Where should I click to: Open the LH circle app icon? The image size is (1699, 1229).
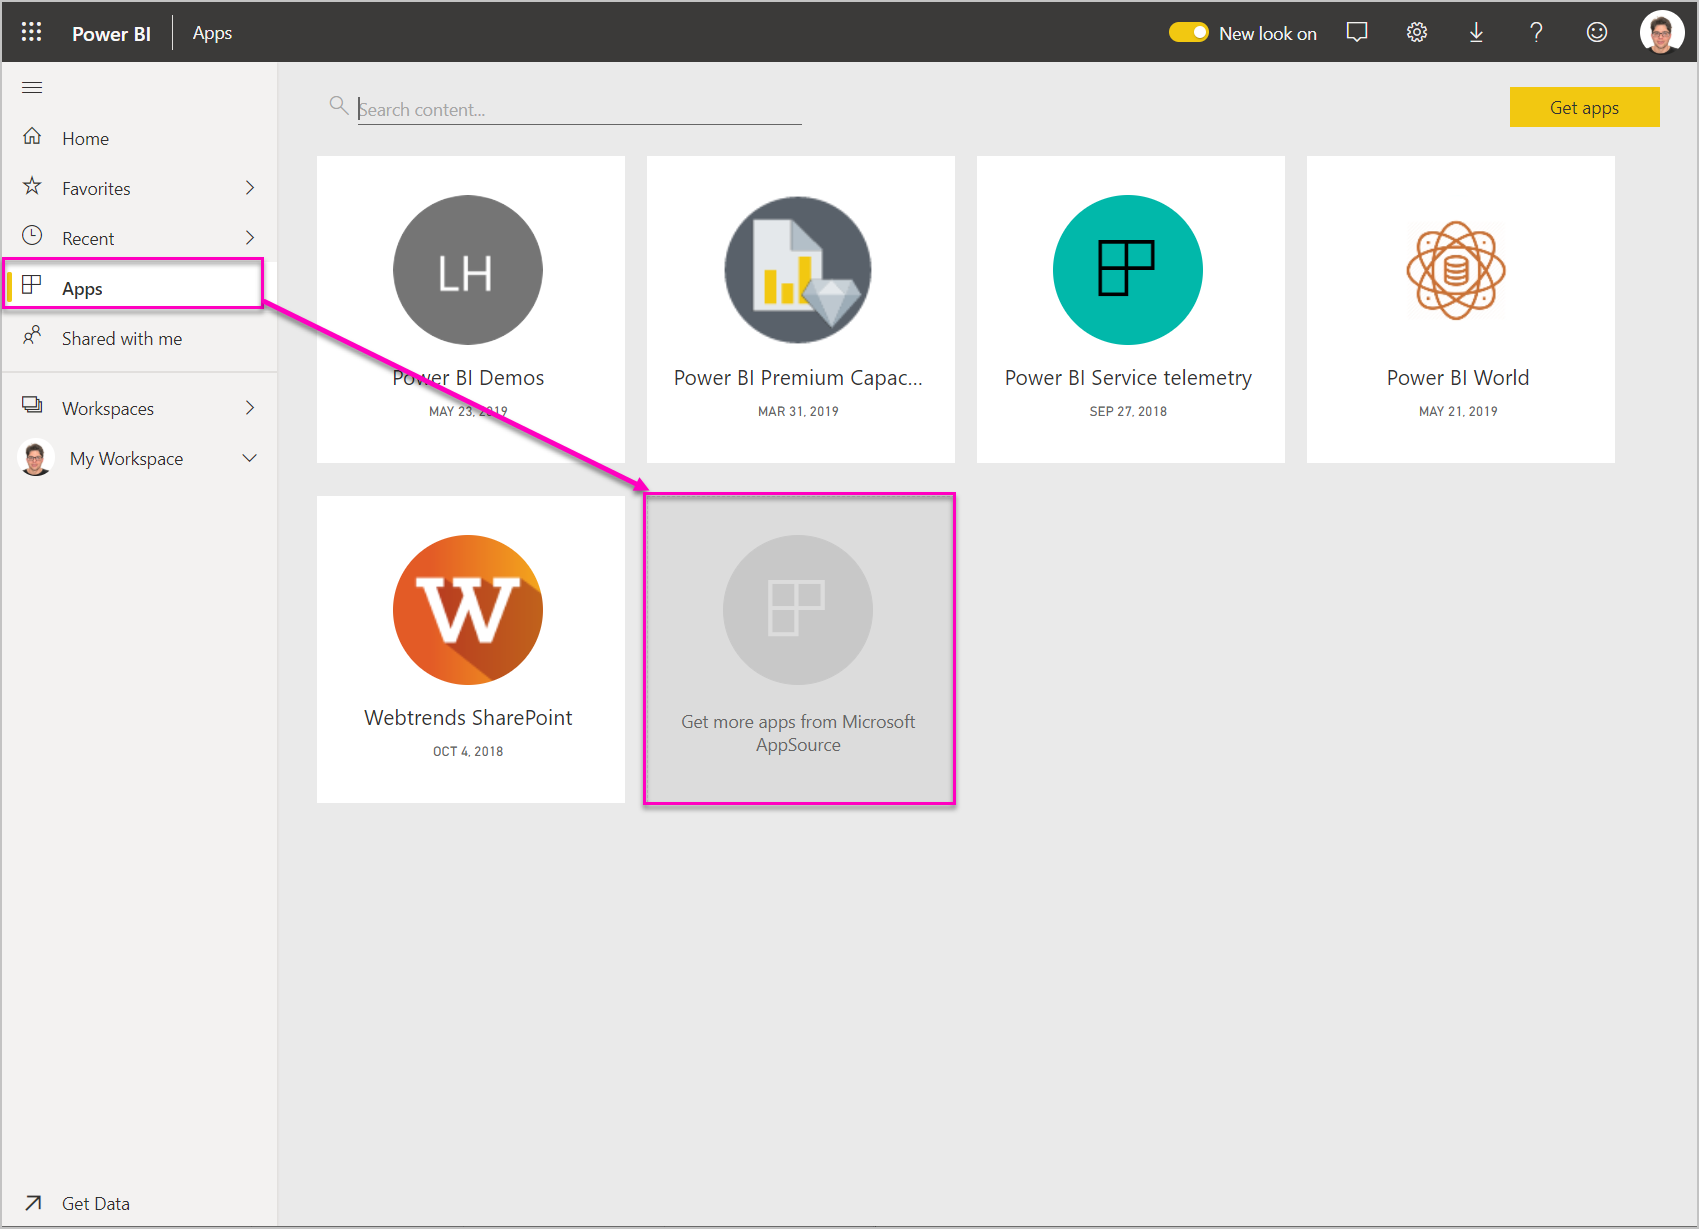[x=468, y=270]
